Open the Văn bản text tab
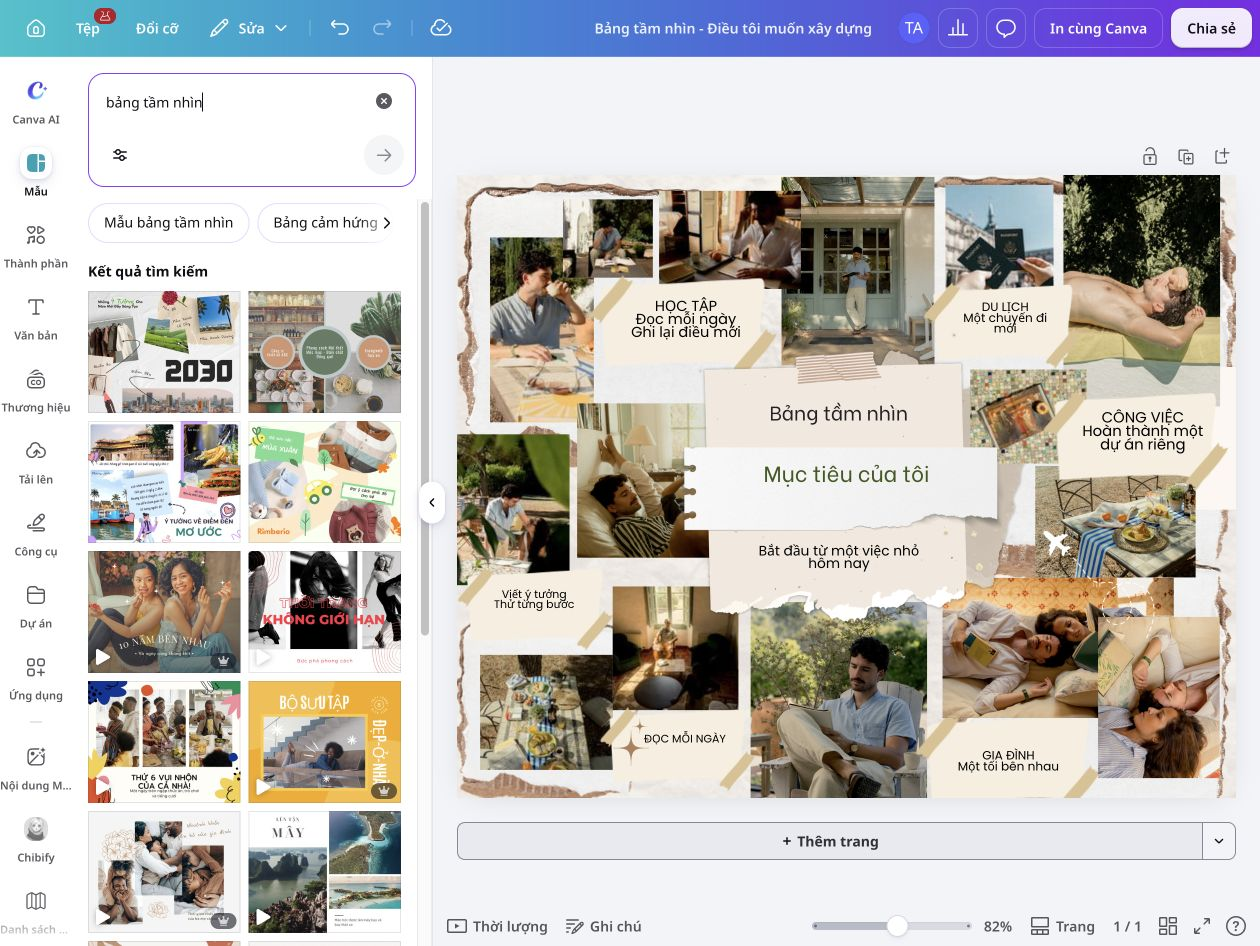Screen dimensions: 1260x946 click(36, 318)
